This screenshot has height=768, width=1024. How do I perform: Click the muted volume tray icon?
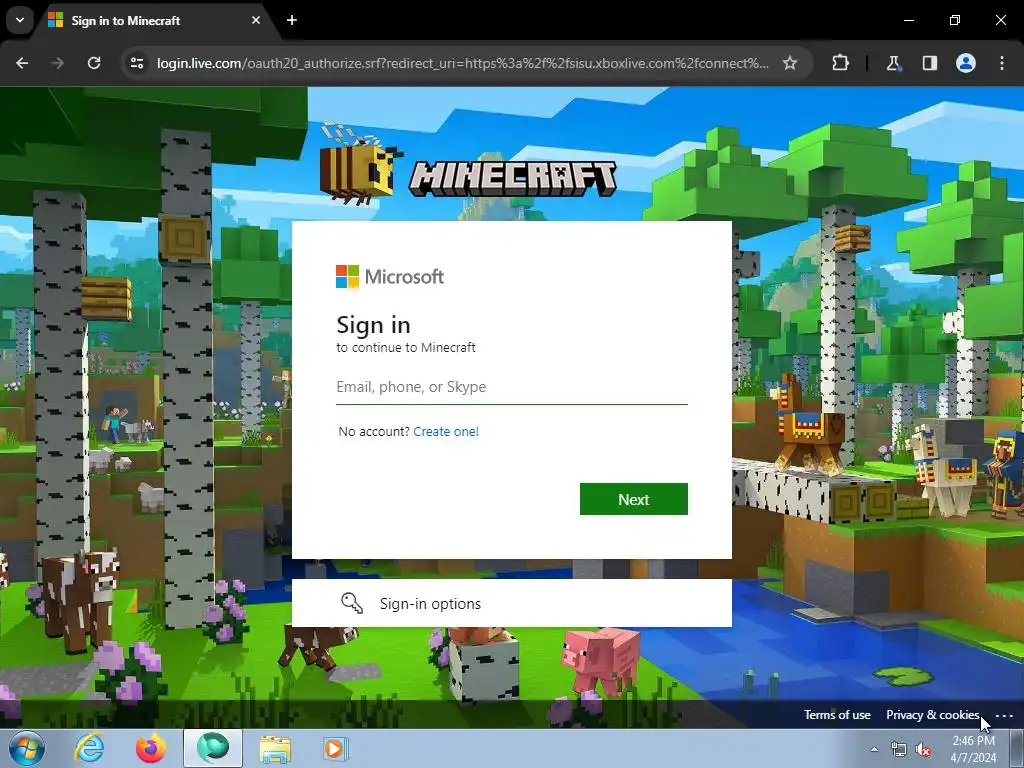point(923,749)
